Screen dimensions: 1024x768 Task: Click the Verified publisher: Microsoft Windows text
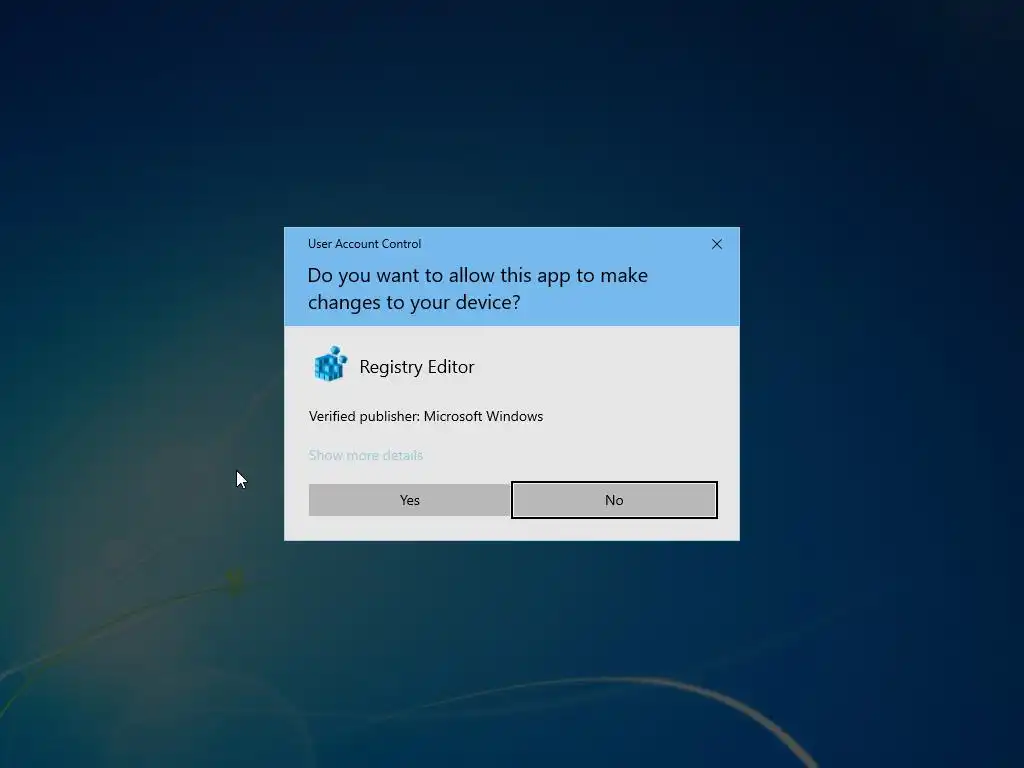tap(426, 417)
